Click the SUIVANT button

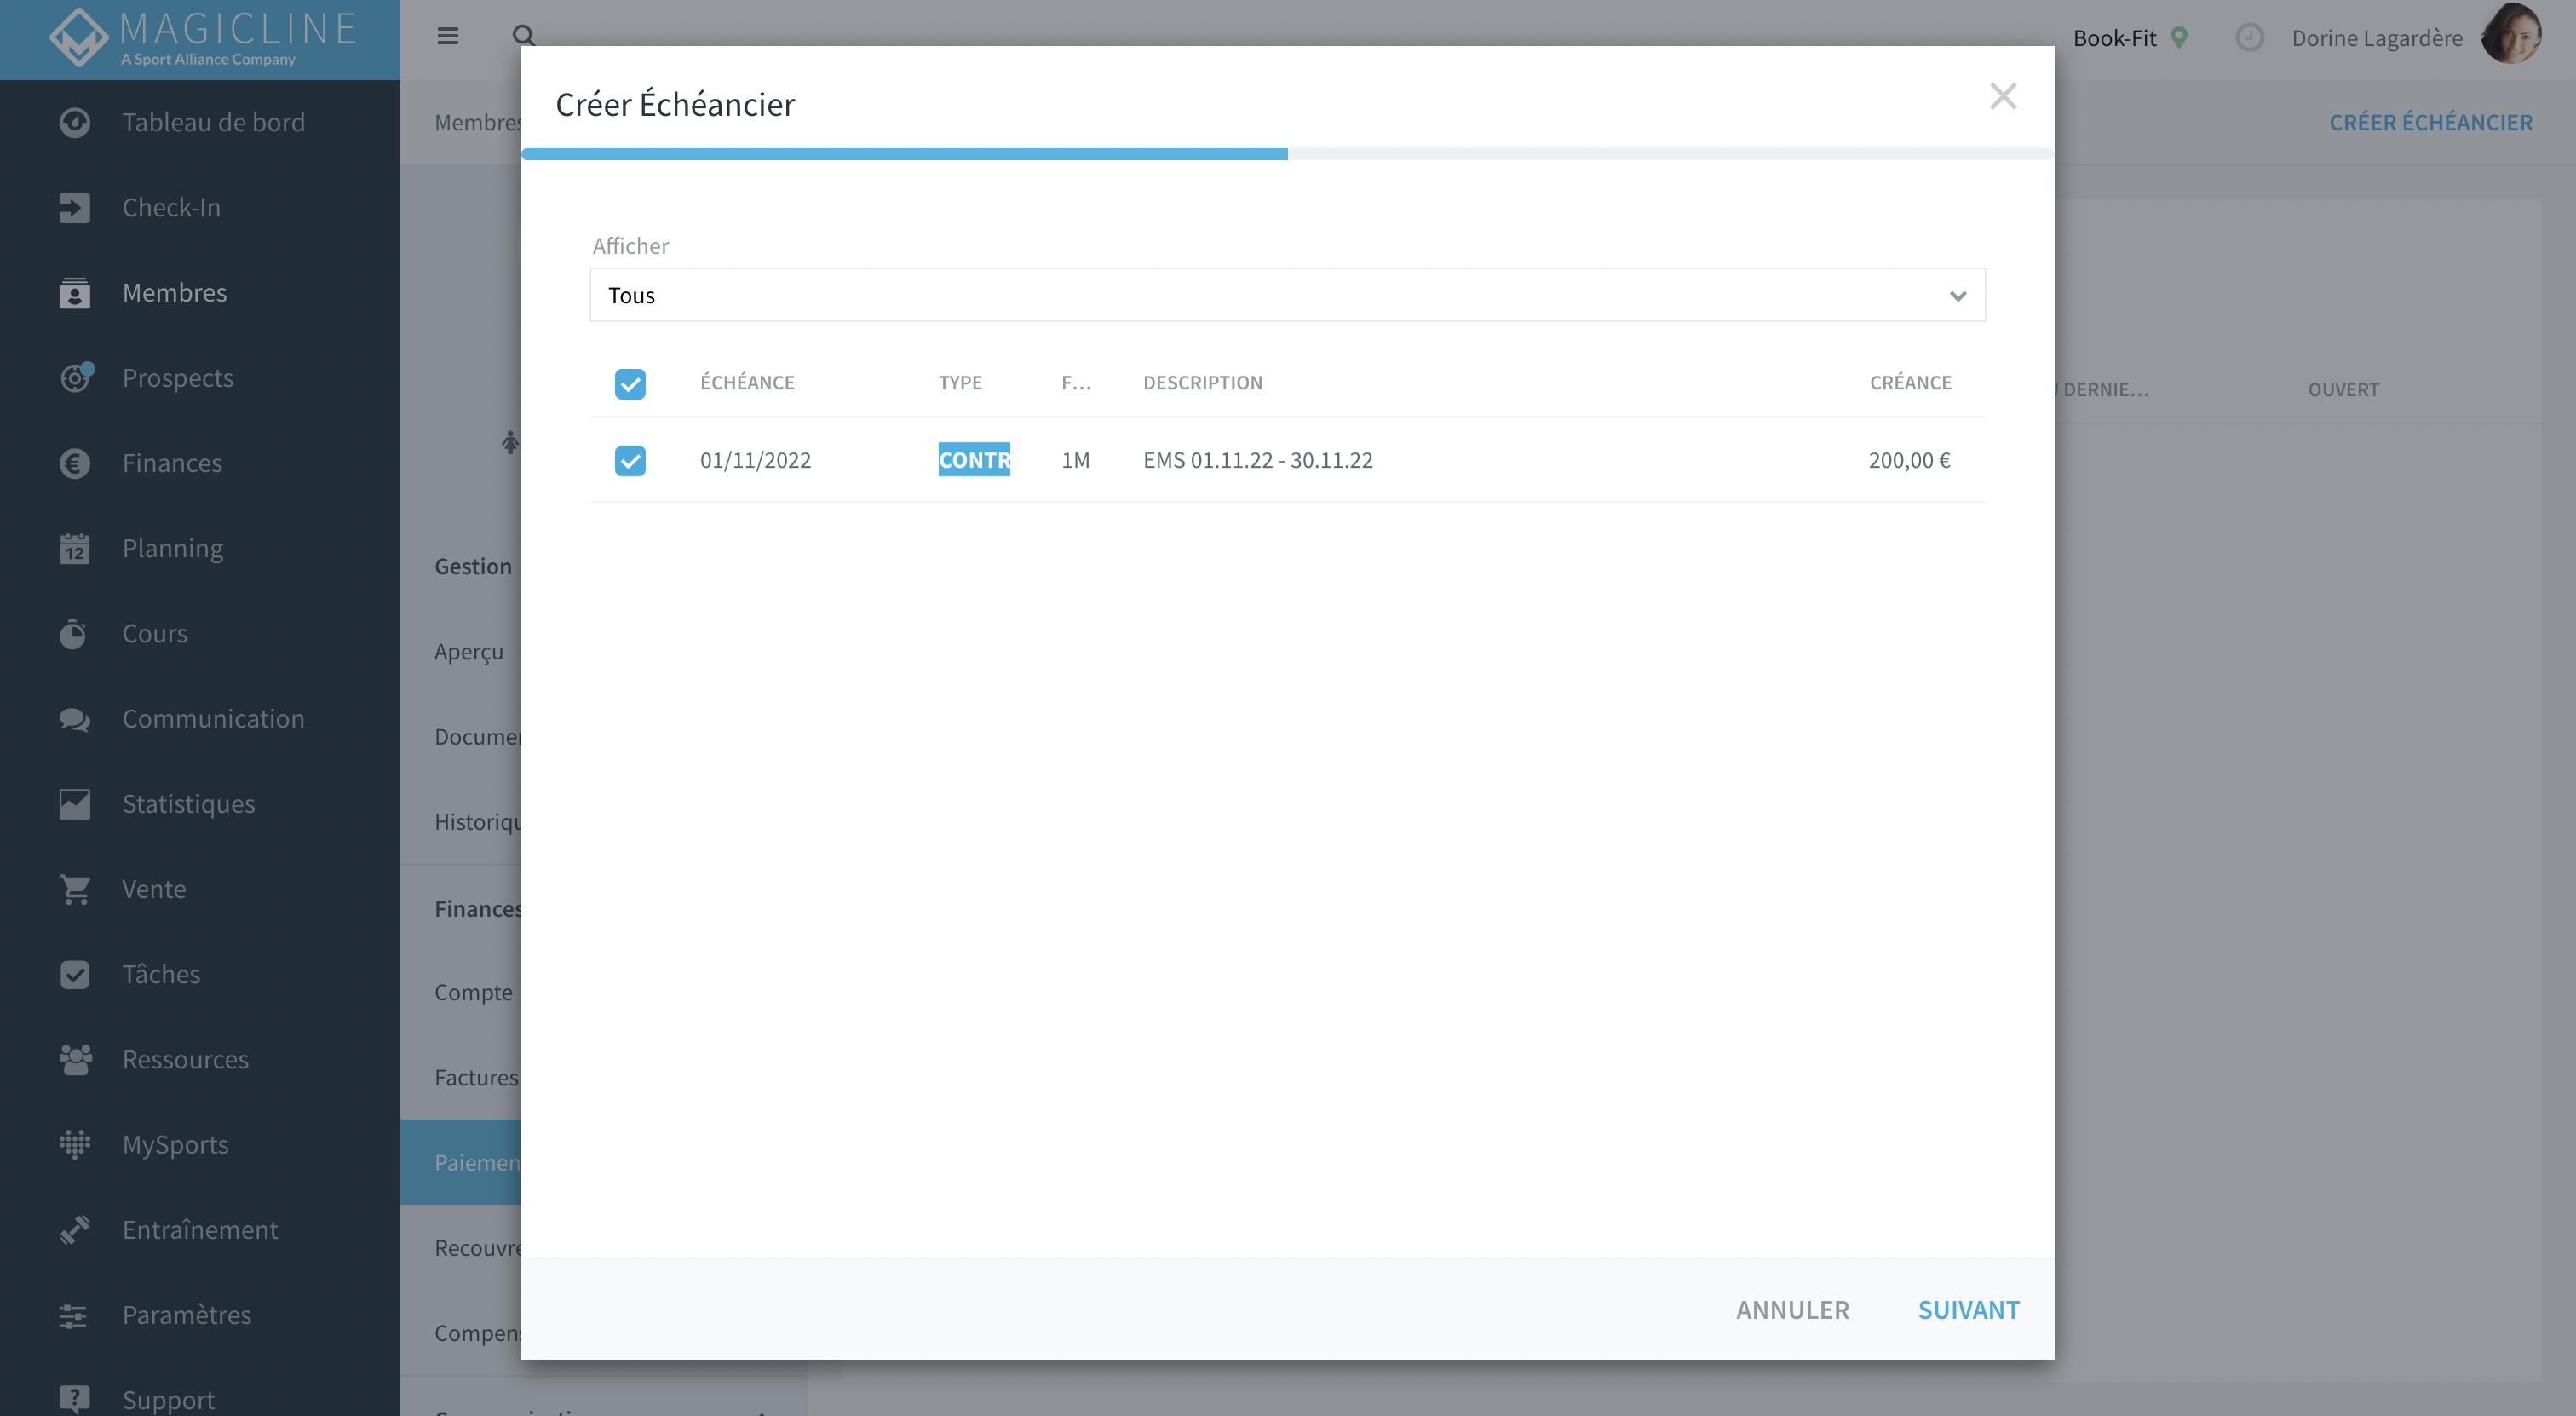(x=1968, y=1310)
